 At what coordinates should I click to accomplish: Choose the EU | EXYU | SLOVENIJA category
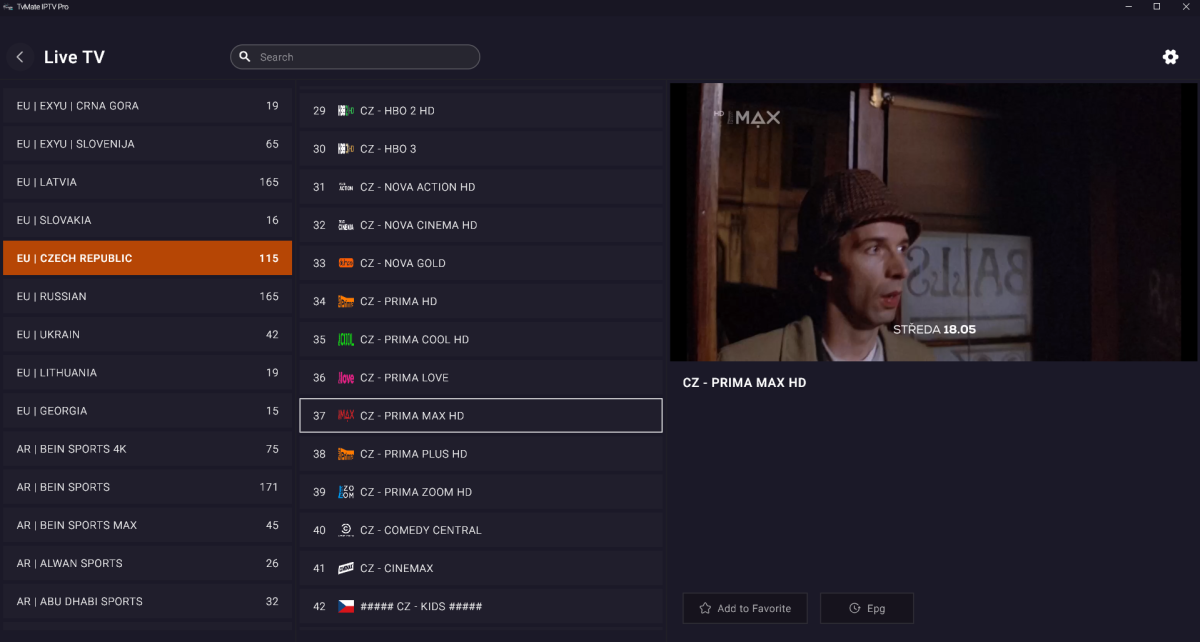pyautogui.click(x=147, y=144)
